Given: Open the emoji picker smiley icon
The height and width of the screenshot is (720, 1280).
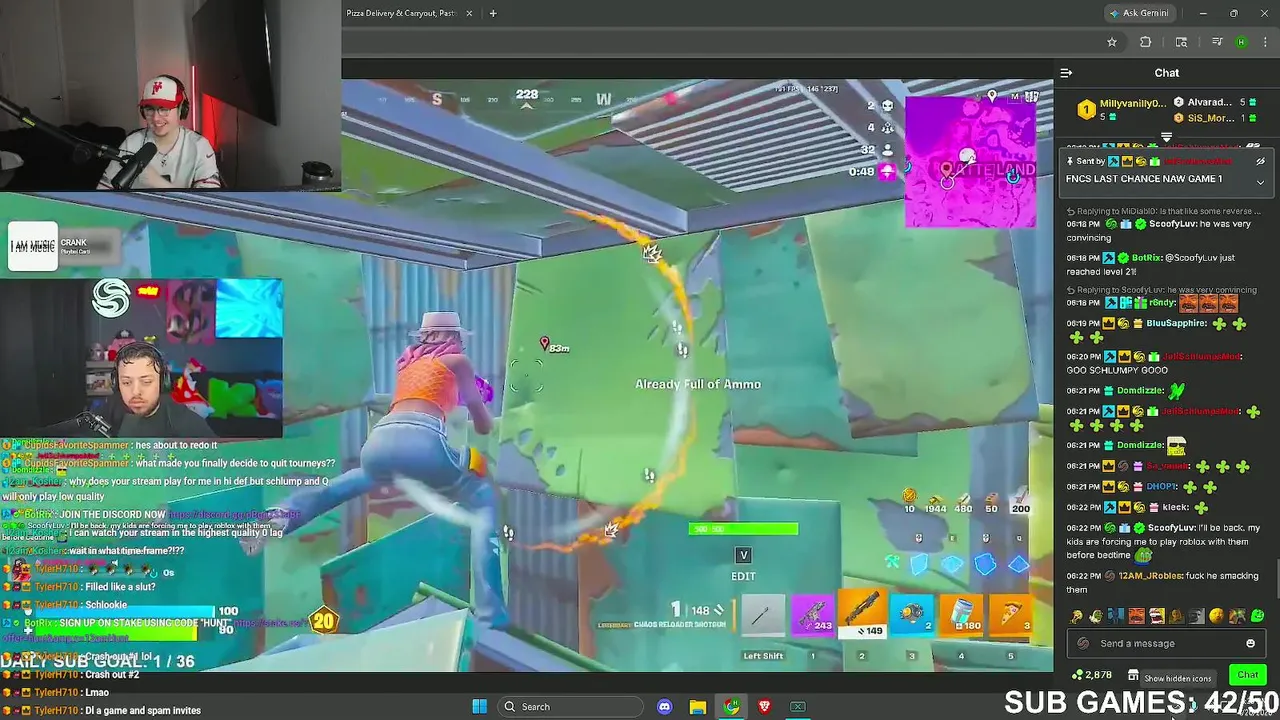Looking at the screenshot, I should (1250, 644).
